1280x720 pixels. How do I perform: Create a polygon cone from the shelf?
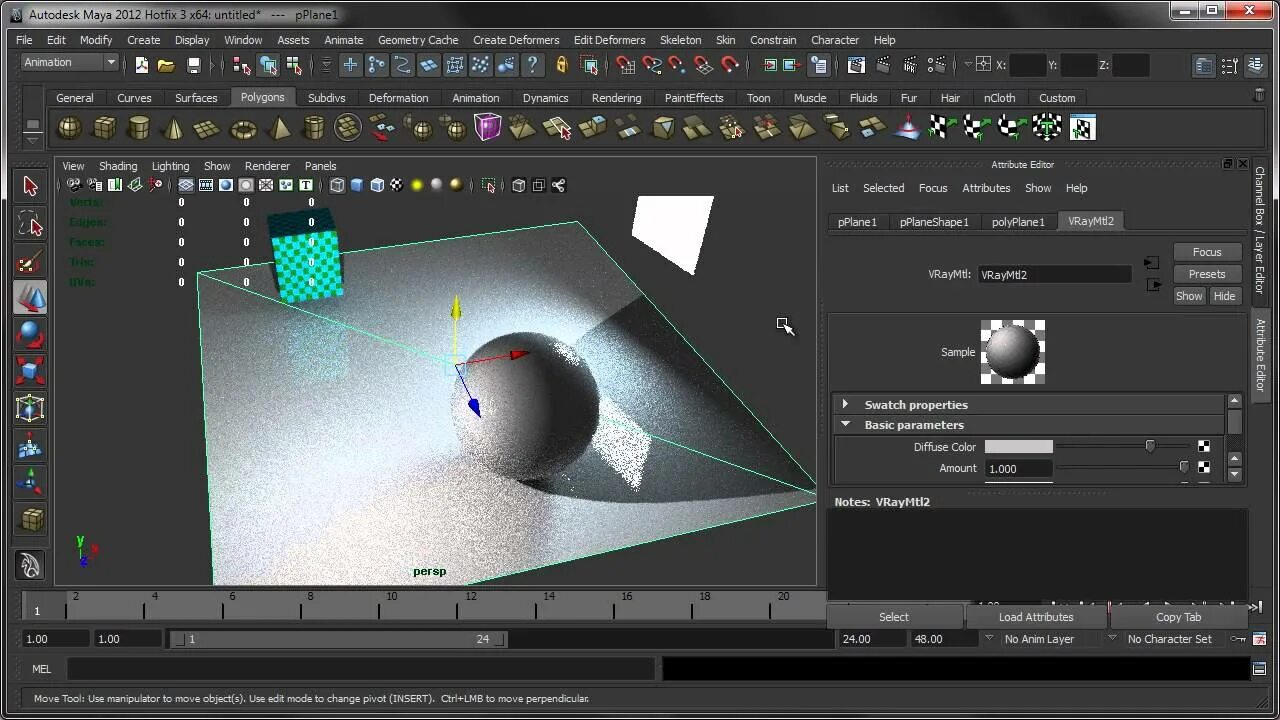coord(174,128)
